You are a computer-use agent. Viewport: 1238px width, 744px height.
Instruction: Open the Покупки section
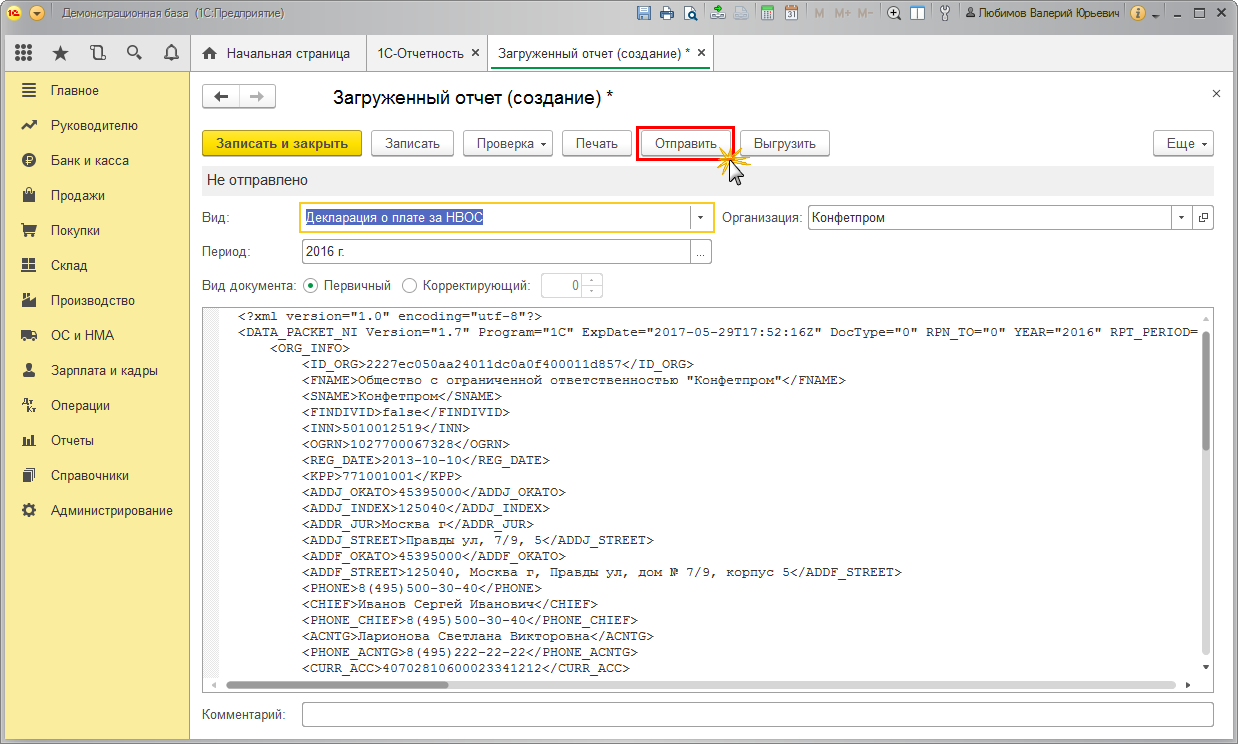(x=97, y=231)
